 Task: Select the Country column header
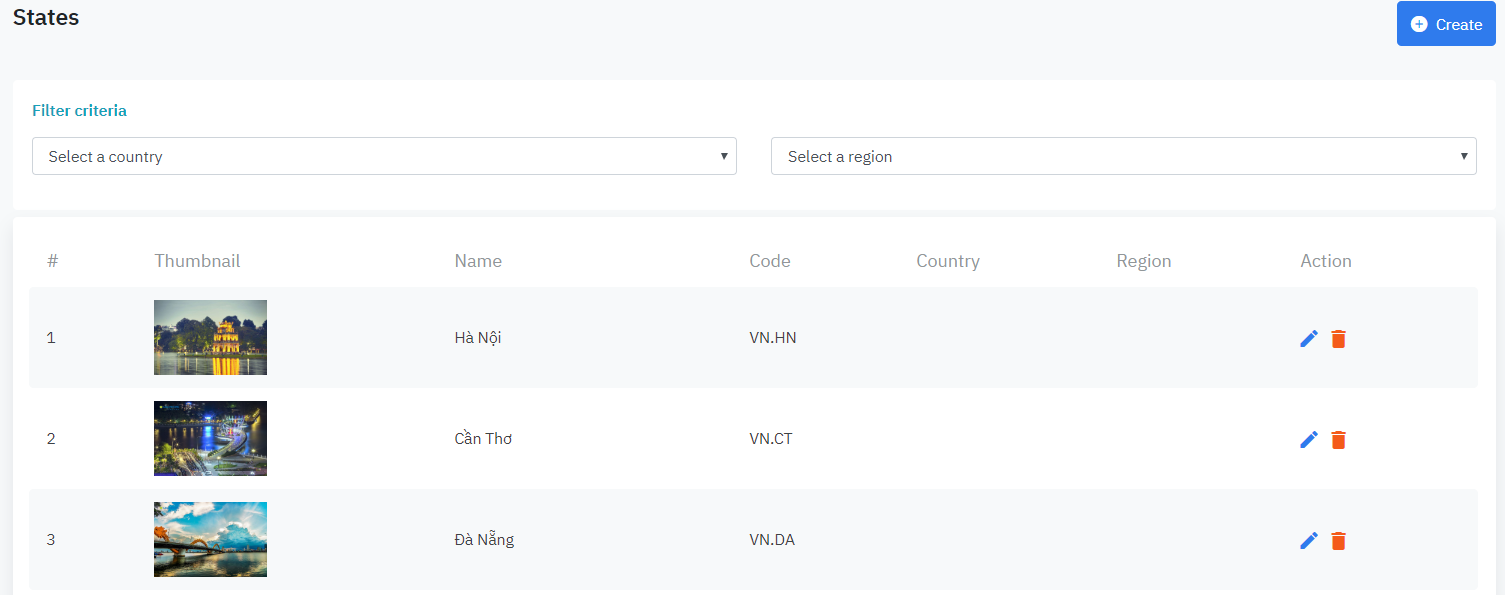click(948, 261)
